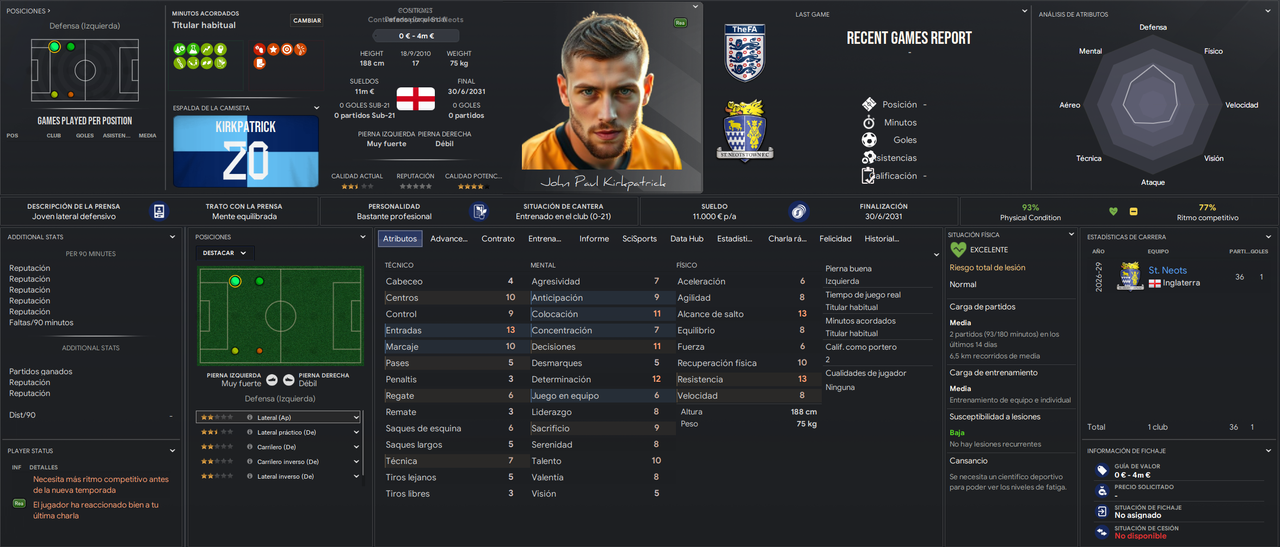Viewport: 1280px width, 547px height.
Task: Click the youth academy situation icon
Action: tap(479, 211)
